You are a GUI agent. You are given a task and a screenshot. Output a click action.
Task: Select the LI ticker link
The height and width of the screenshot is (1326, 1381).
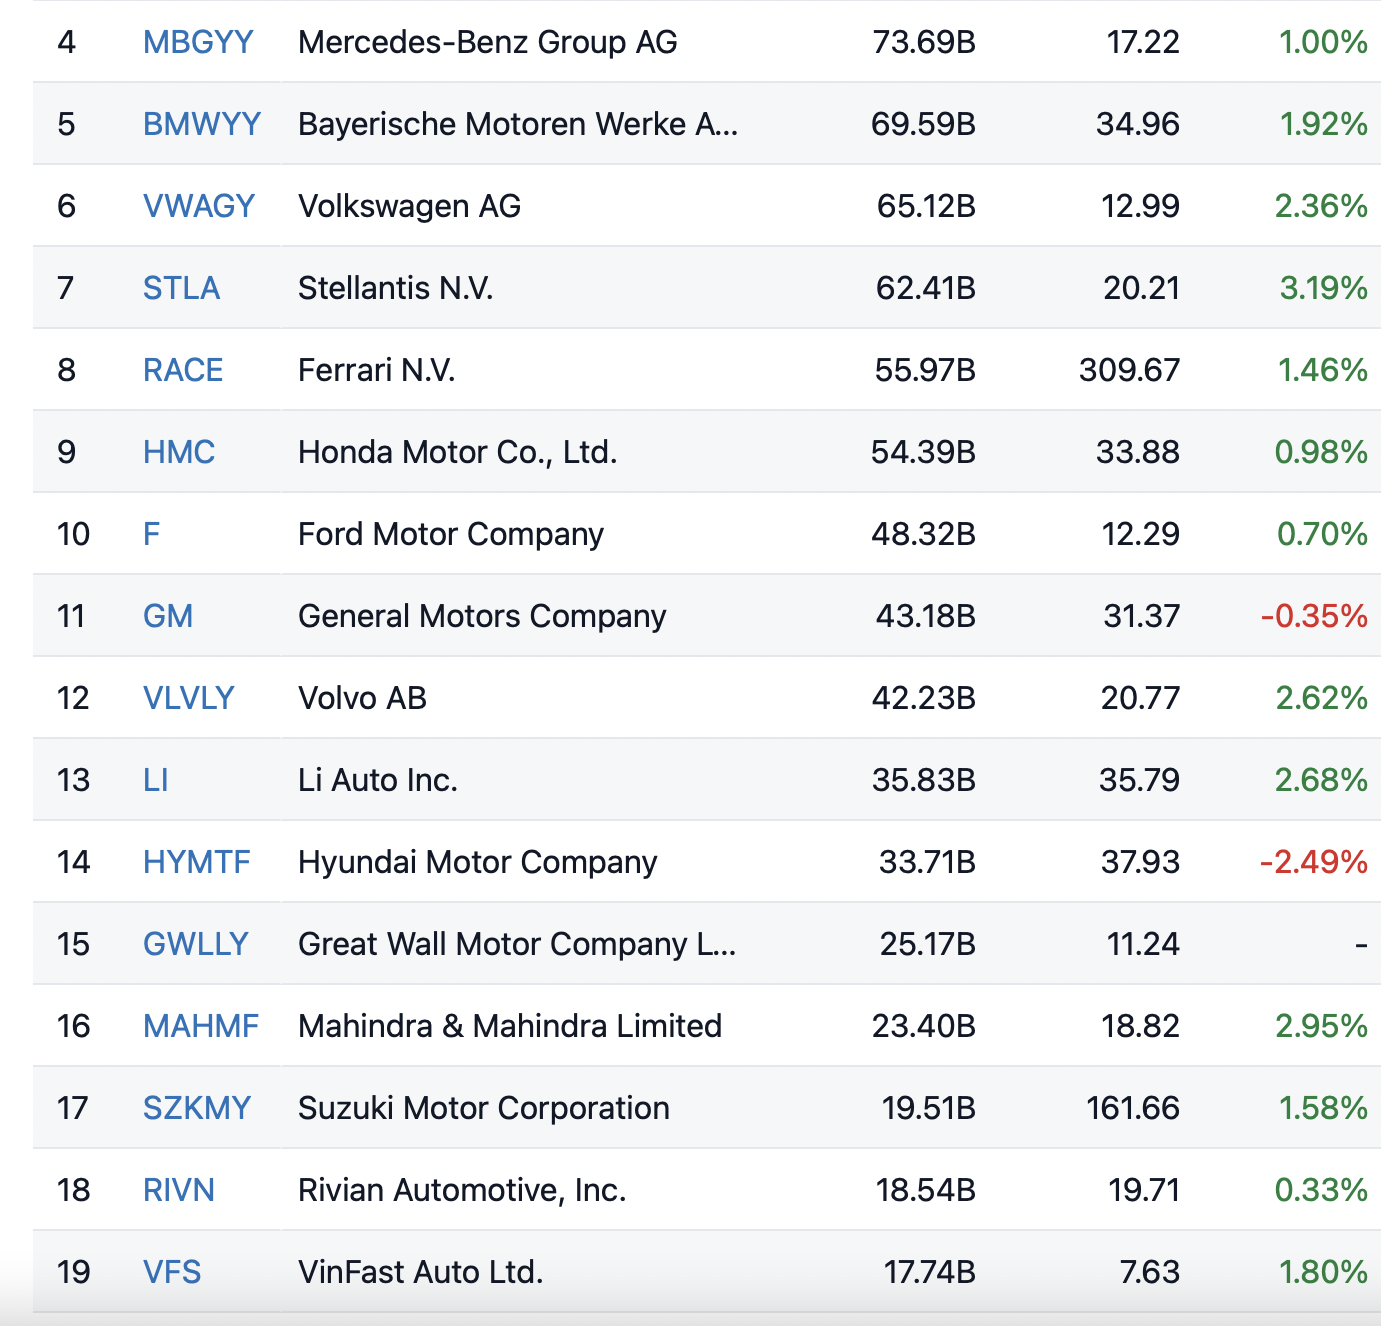tap(156, 780)
